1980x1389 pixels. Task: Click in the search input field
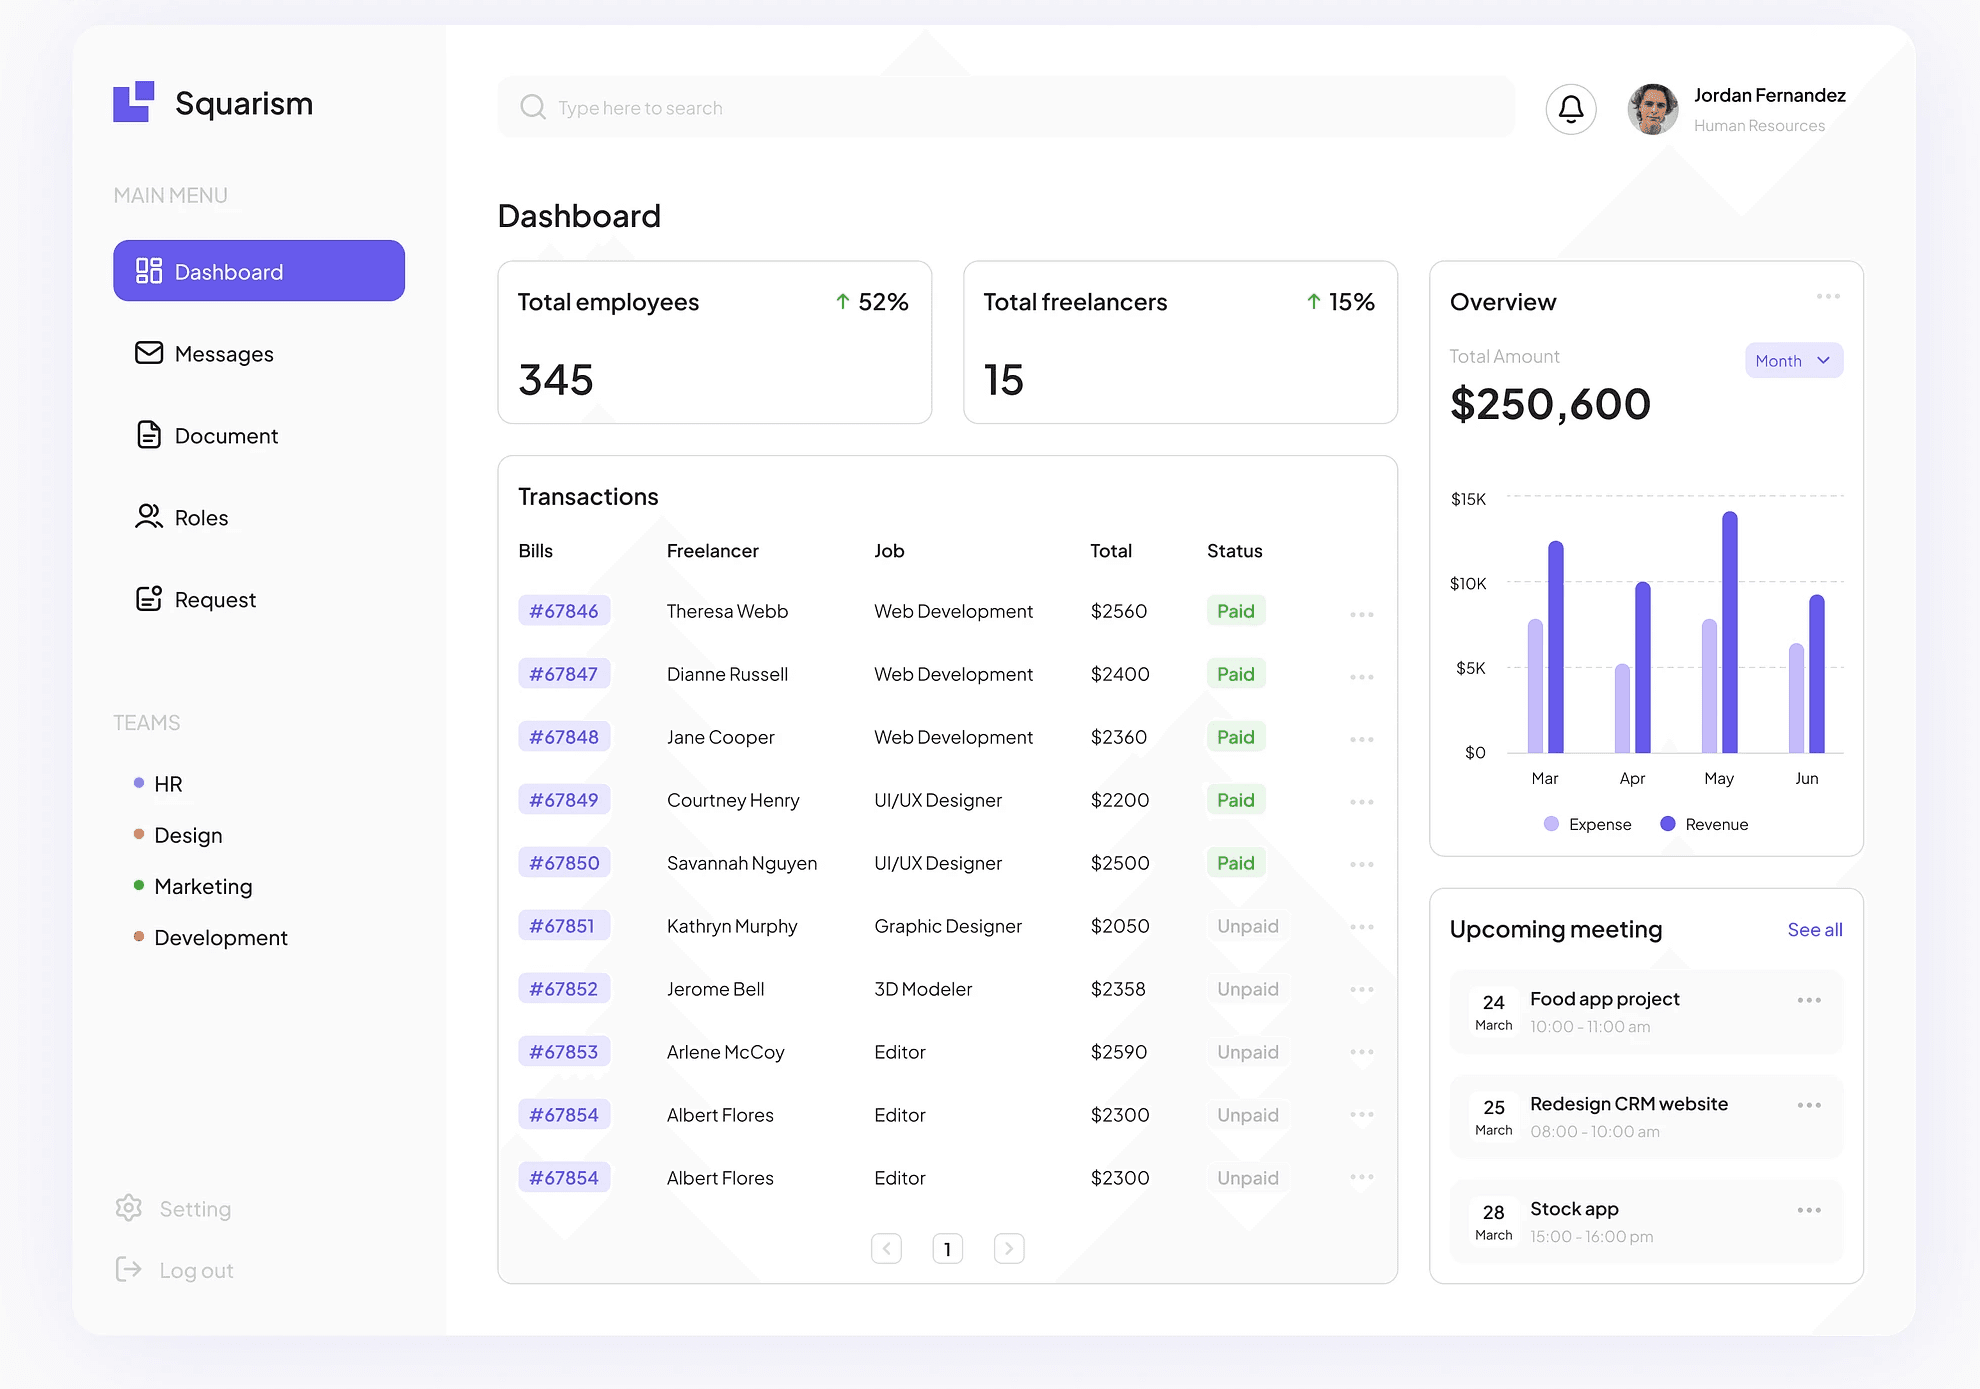coord(1006,107)
